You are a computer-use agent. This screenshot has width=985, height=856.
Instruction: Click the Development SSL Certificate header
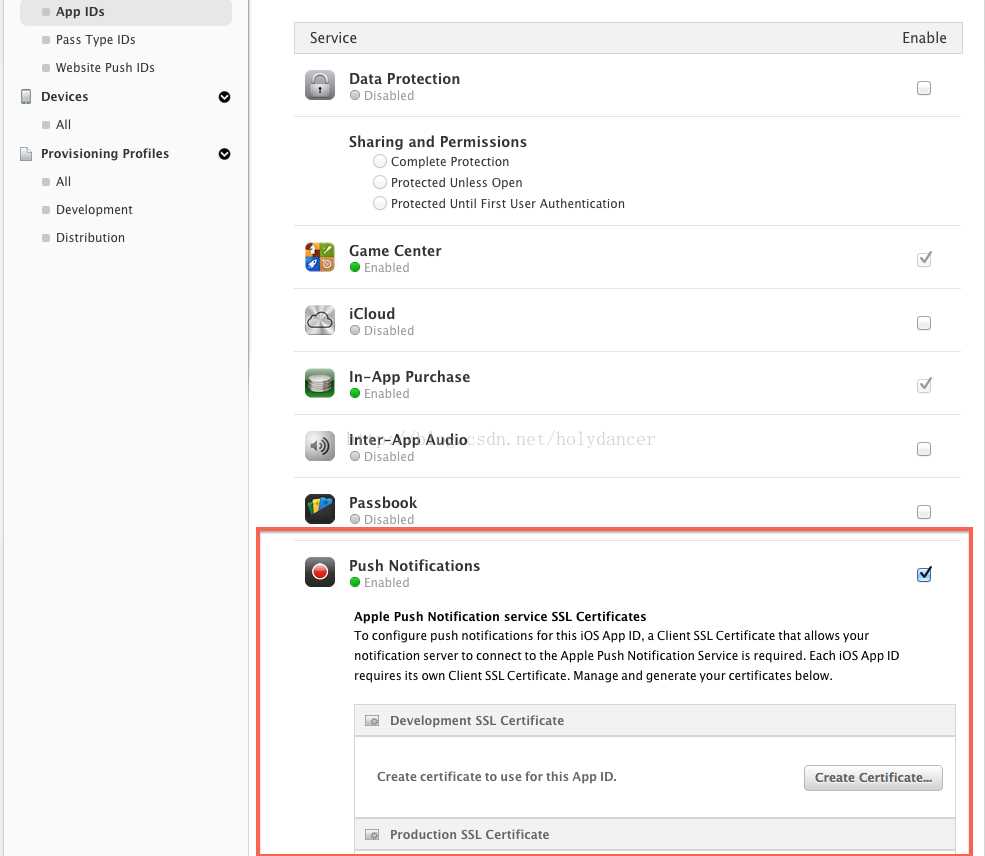(655, 720)
